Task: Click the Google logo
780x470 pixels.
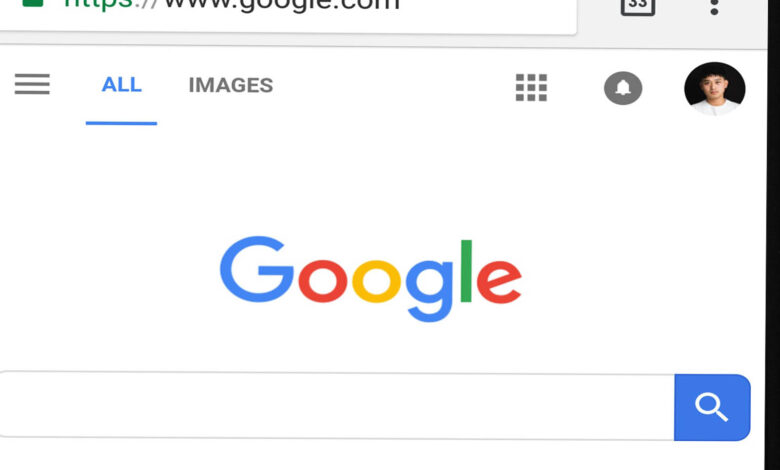Action: [371, 279]
